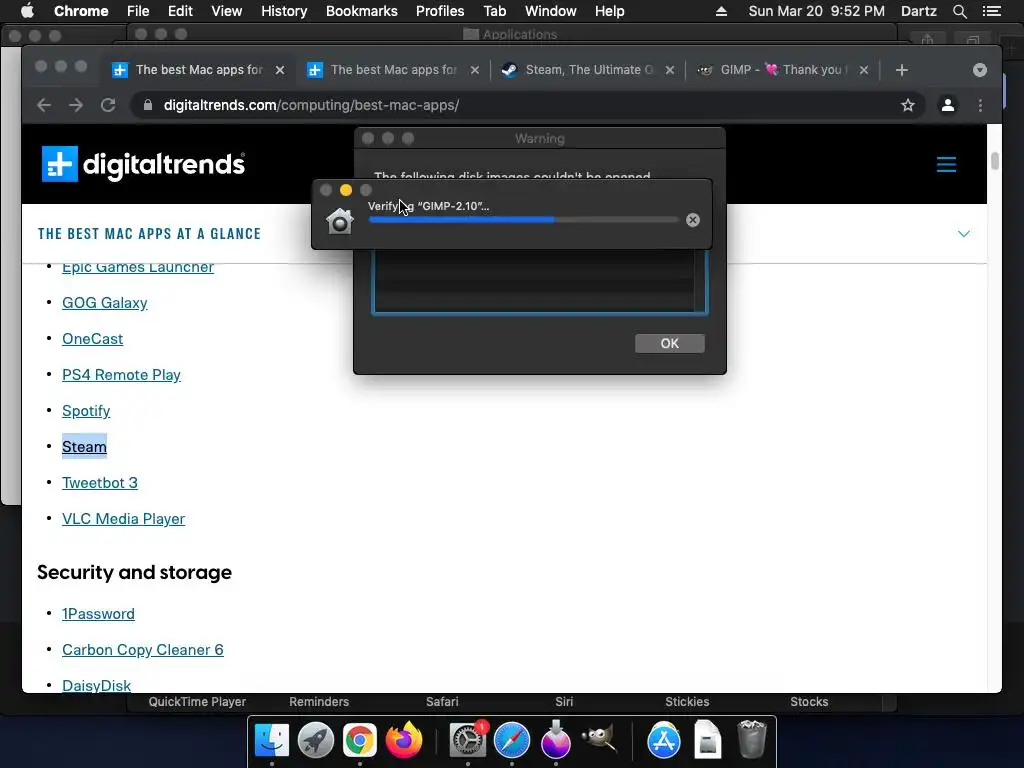
Task: Reload the digitaltrends page
Action: point(108,105)
